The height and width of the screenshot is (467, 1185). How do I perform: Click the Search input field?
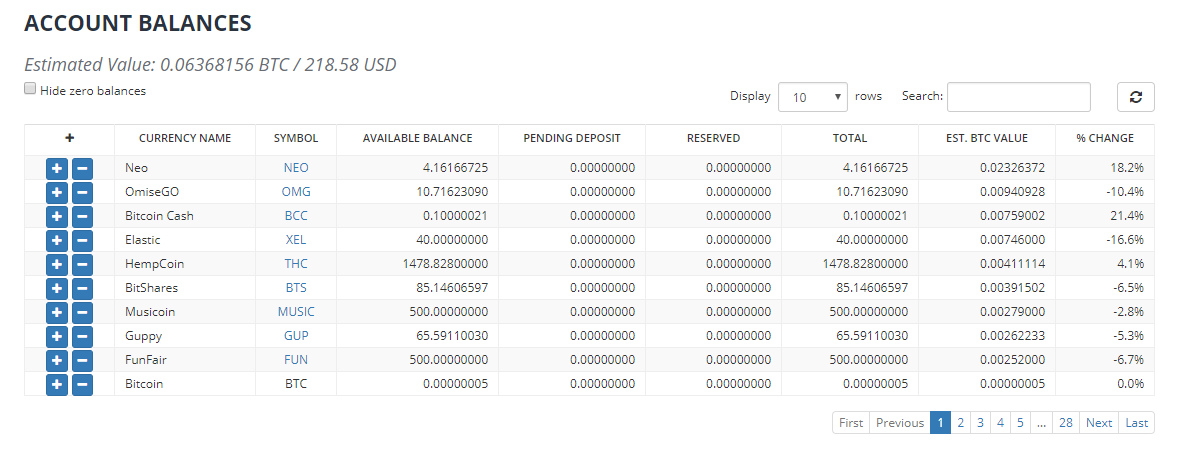click(1019, 97)
